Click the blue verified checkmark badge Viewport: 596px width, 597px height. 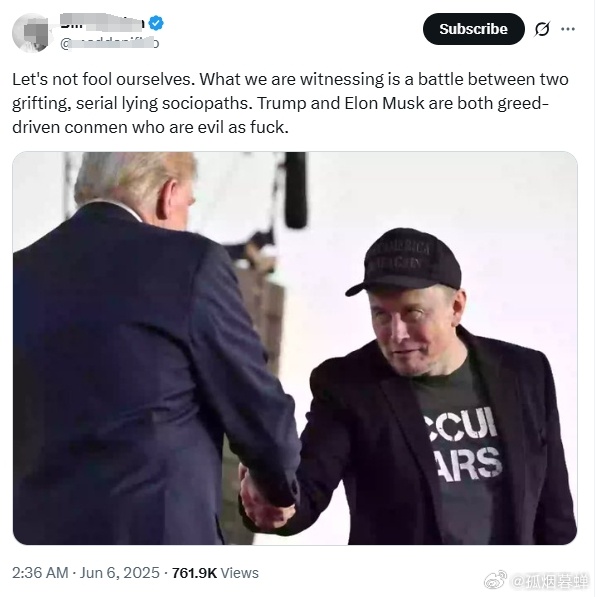[156, 23]
